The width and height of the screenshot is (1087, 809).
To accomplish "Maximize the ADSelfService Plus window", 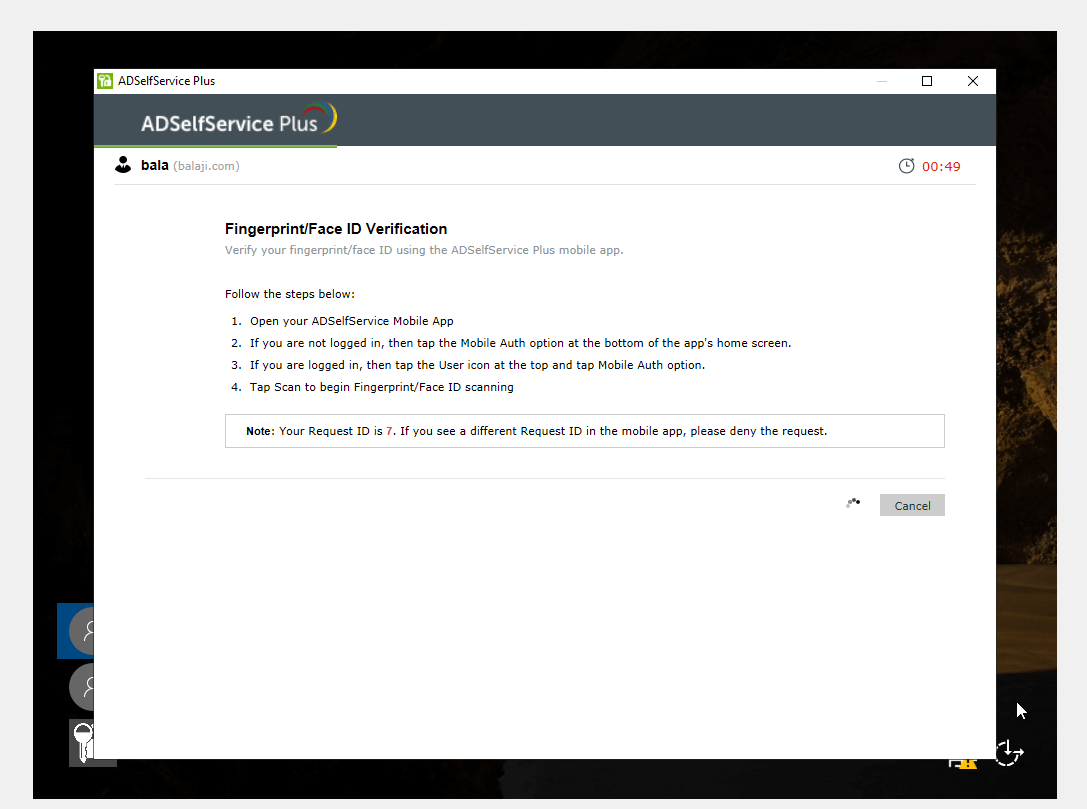I will tap(926, 81).
